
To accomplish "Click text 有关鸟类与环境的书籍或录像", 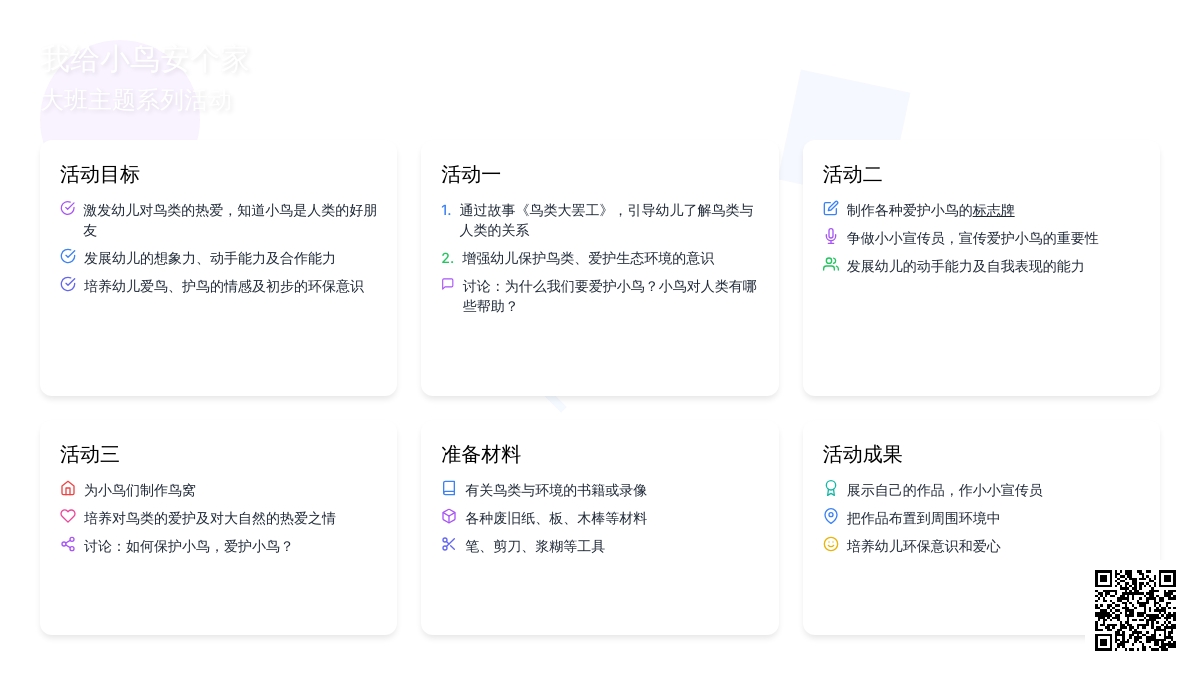I will [x=556, y=490].
